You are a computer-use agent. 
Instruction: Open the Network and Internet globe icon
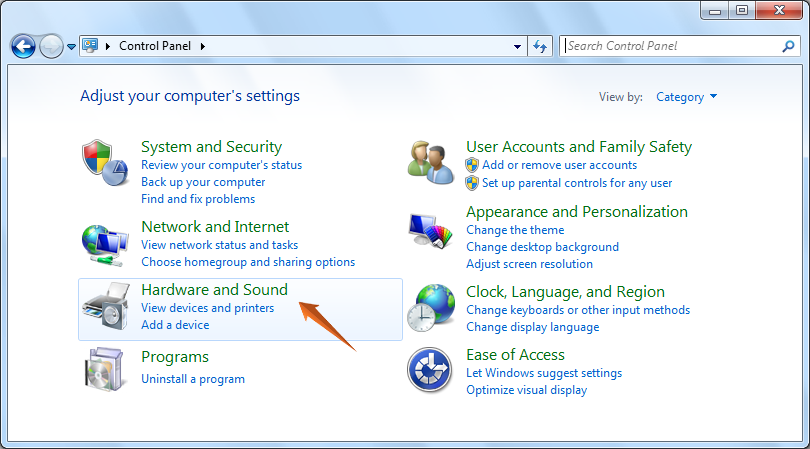pyautogui.click(x=105, y=245)
